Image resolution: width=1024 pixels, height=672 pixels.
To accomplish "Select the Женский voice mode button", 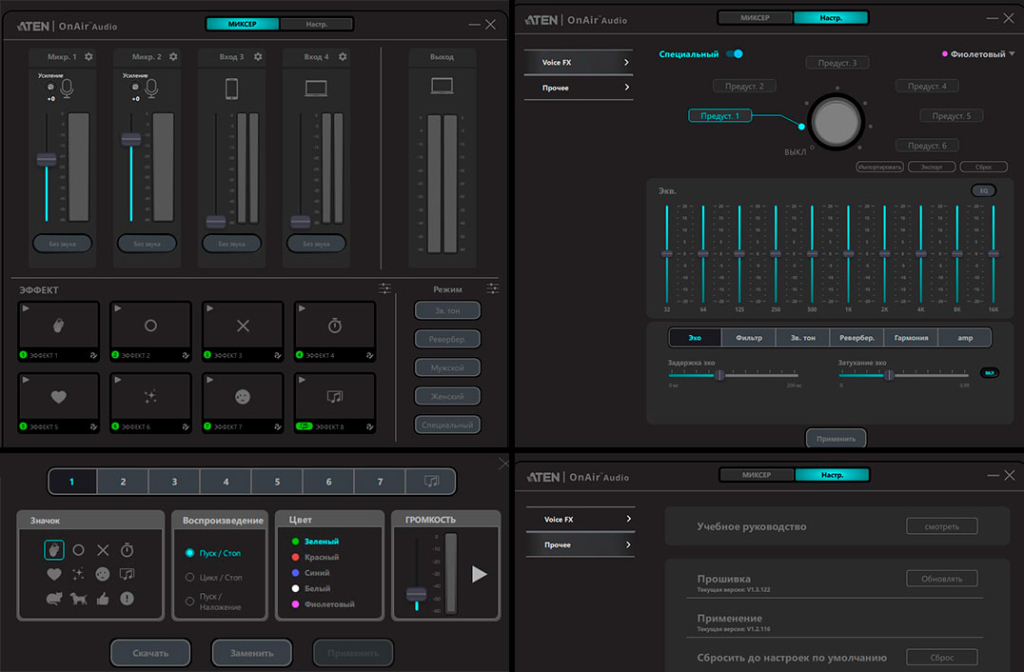I will [x=447, y=396].
